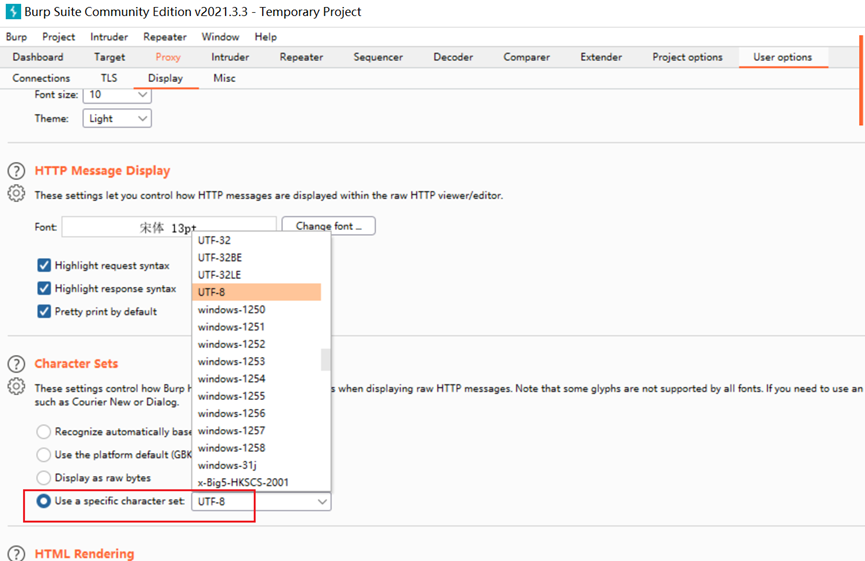Image resolution: width=865 pixels, height=561 pixels.
Task: Choose UTF-32LE from the charset list
Action: 257,275
